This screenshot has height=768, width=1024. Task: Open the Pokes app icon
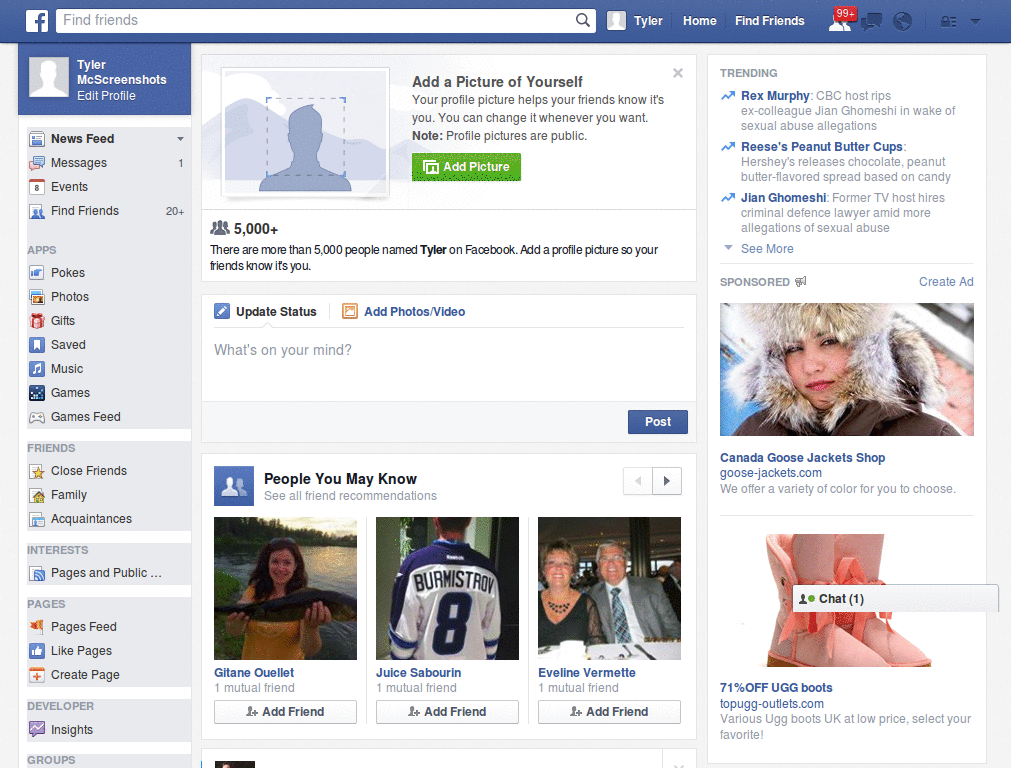(x=37, y=273)
